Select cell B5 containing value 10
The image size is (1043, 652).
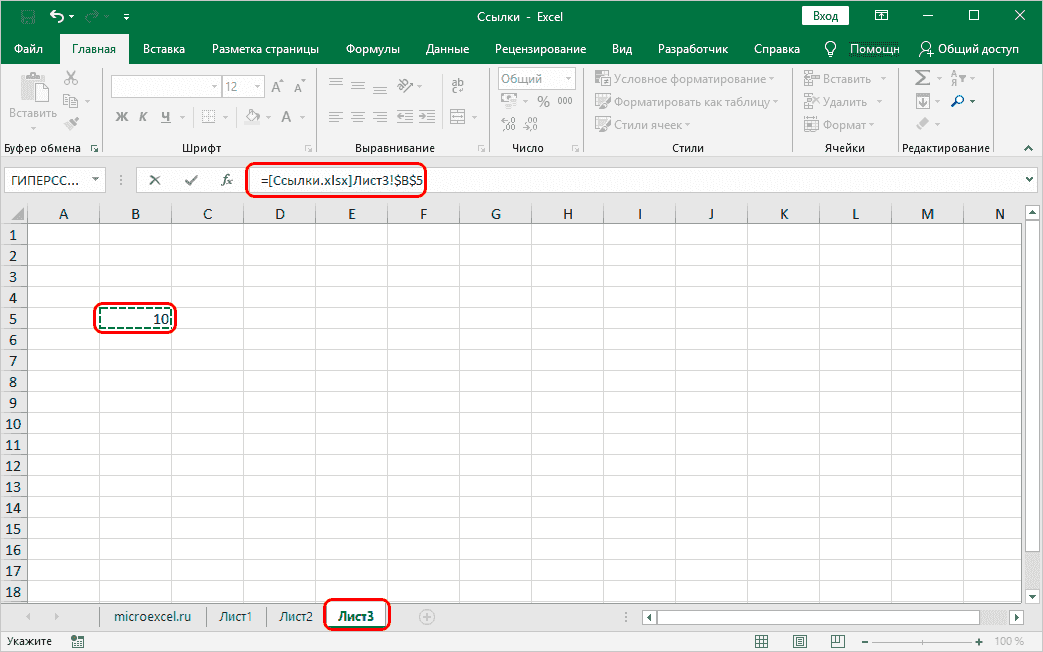coord(135,319)
